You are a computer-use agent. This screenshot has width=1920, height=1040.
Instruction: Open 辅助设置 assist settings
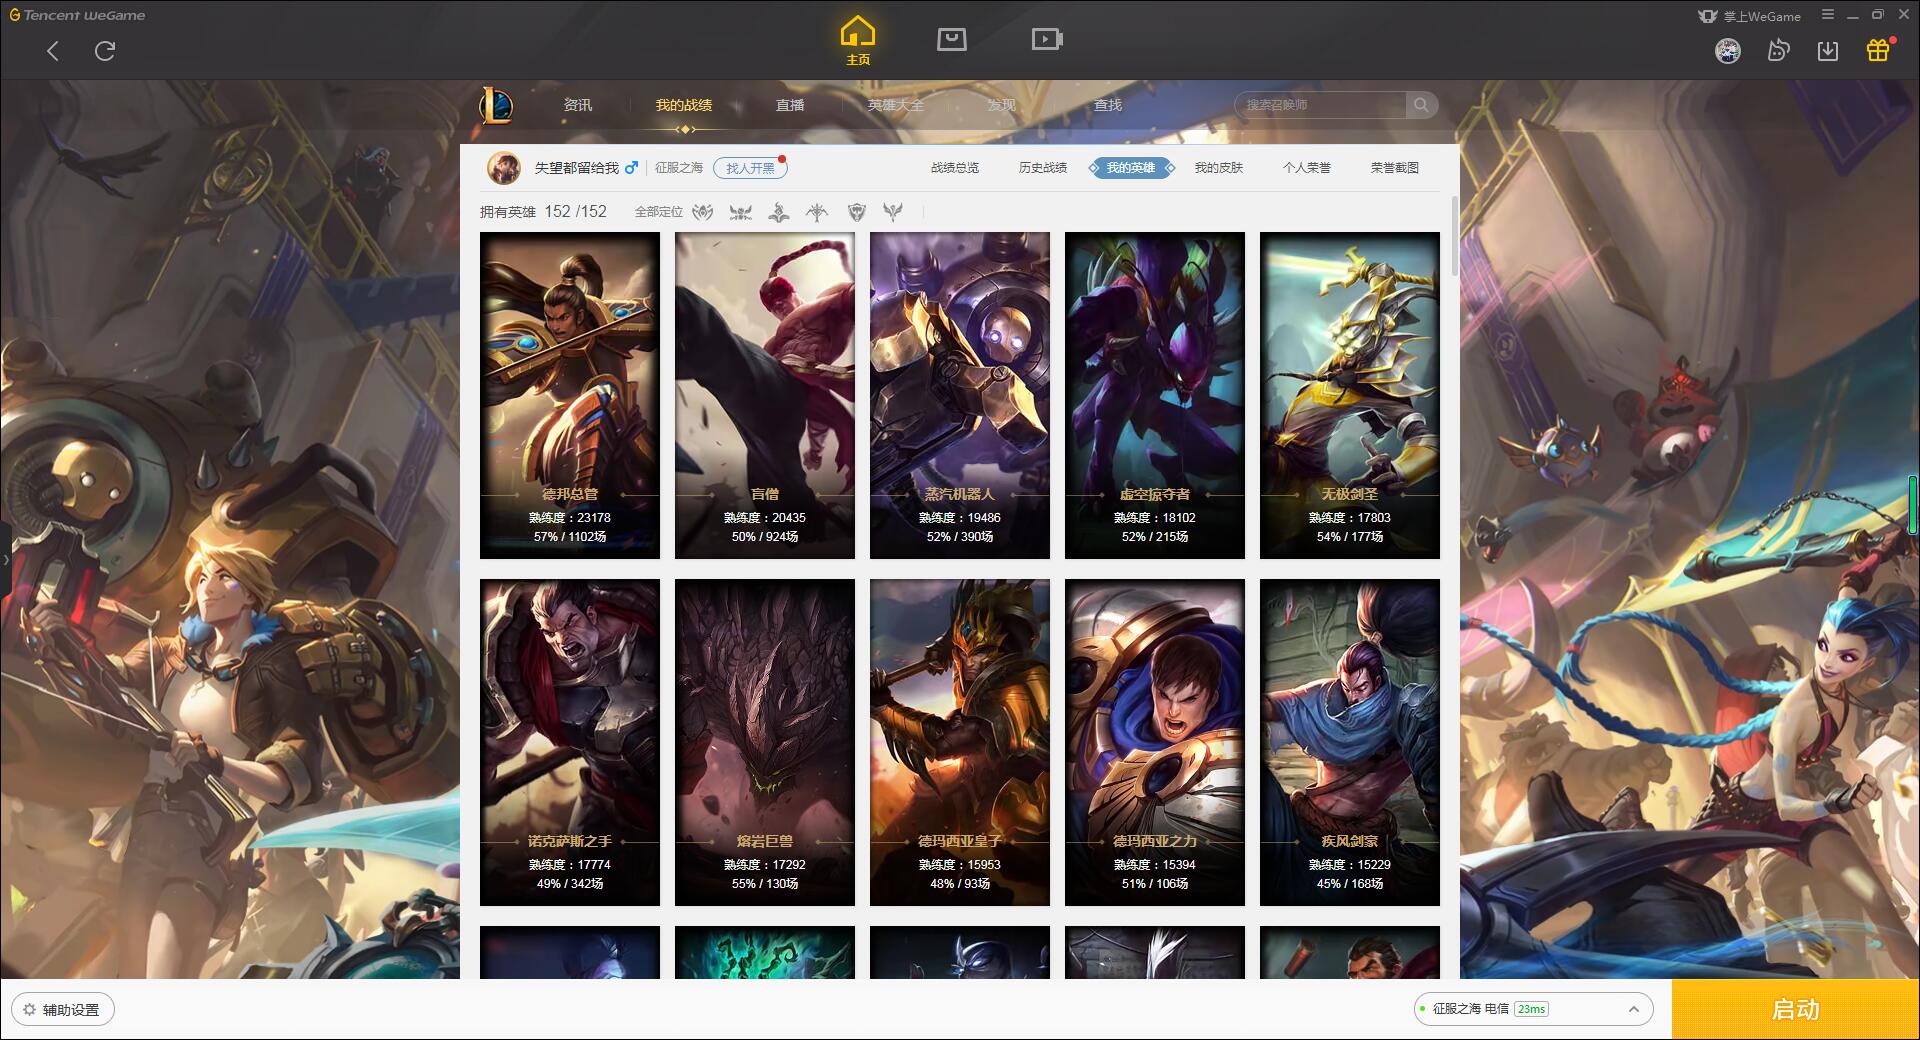(x=63, y=1010)
